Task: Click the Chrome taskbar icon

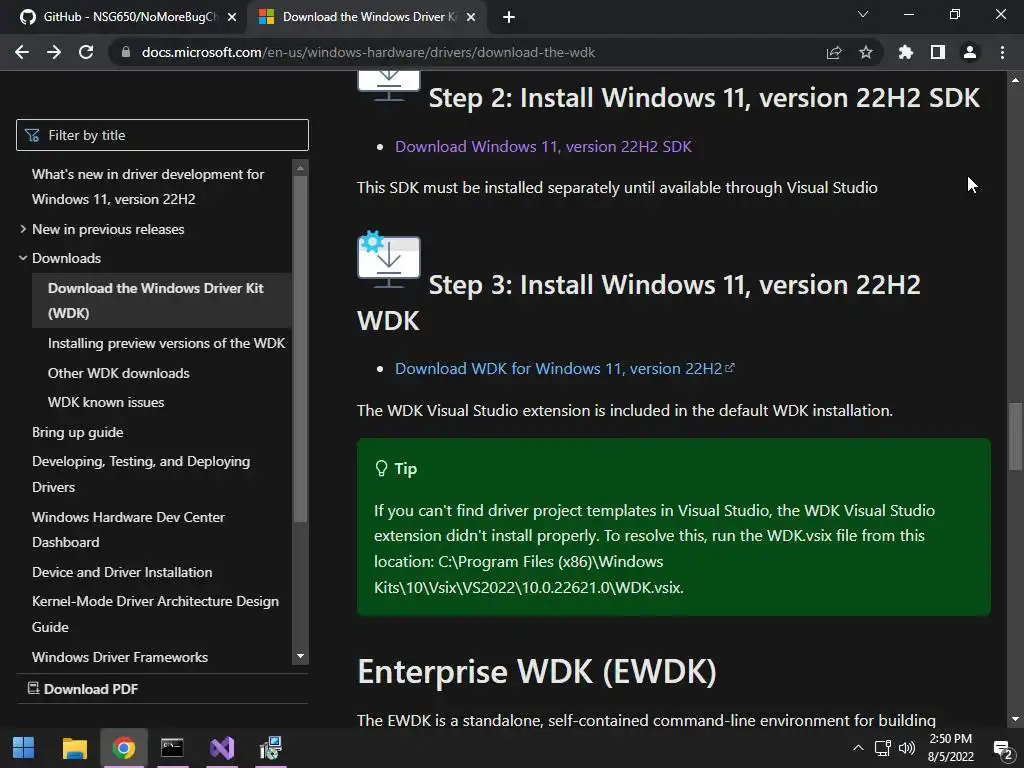Action: click(x=123, y=748)
